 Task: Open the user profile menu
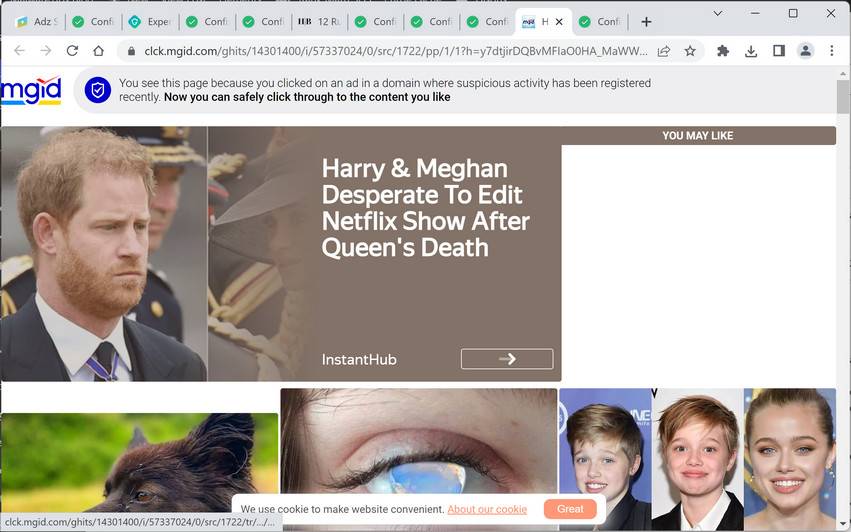click(x=805, y=51)
